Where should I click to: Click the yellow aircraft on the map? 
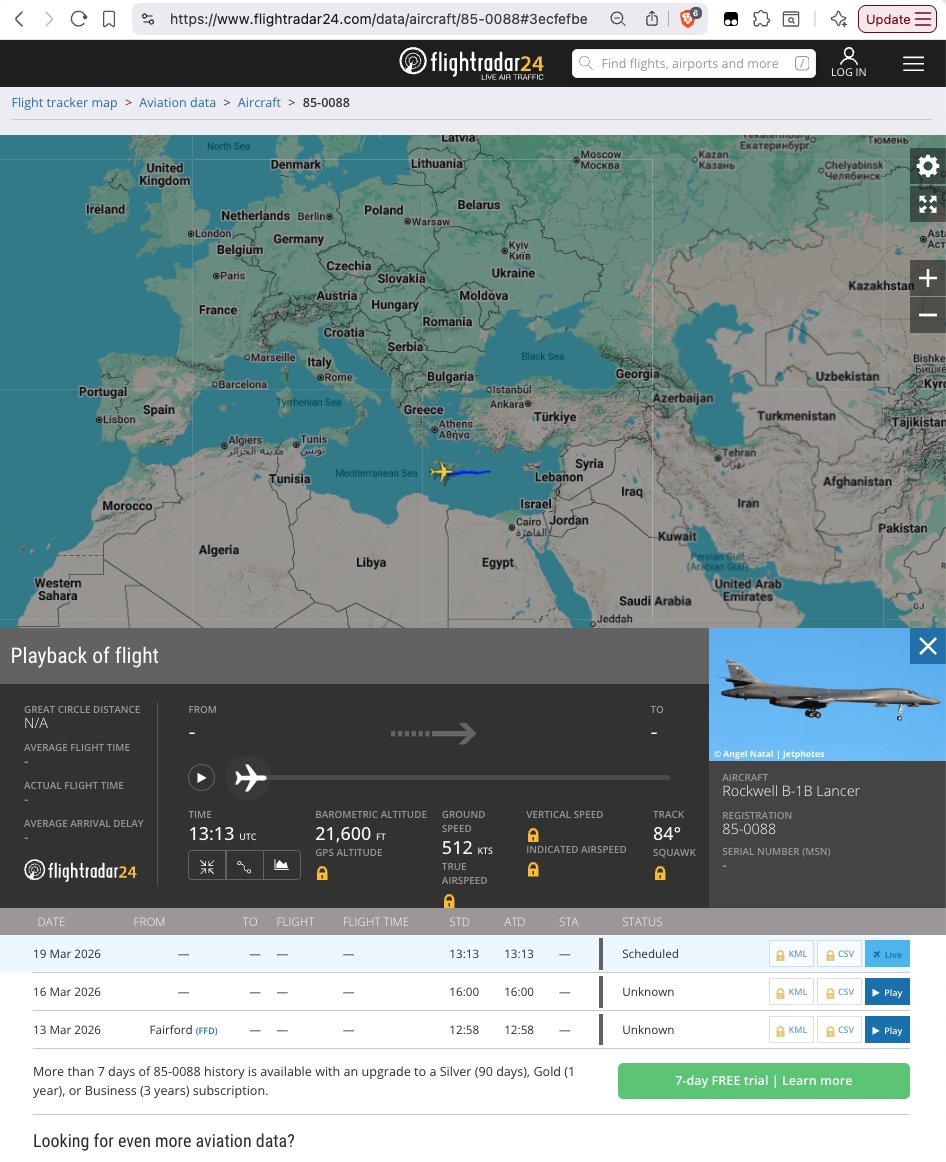(x=442, y=471)
